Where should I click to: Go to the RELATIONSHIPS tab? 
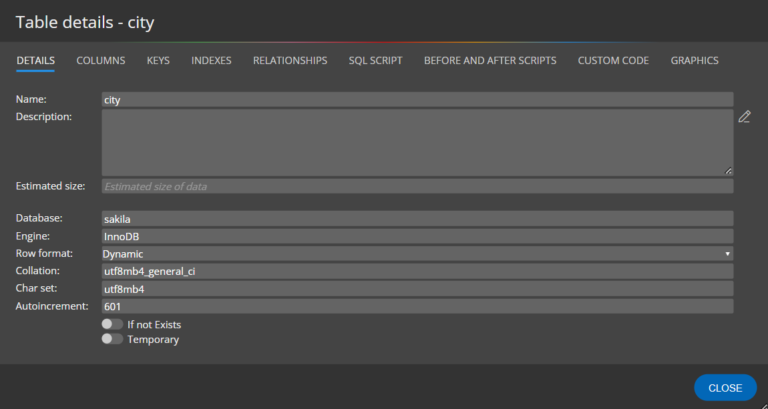pyautogui.click(x=290, y=61)
